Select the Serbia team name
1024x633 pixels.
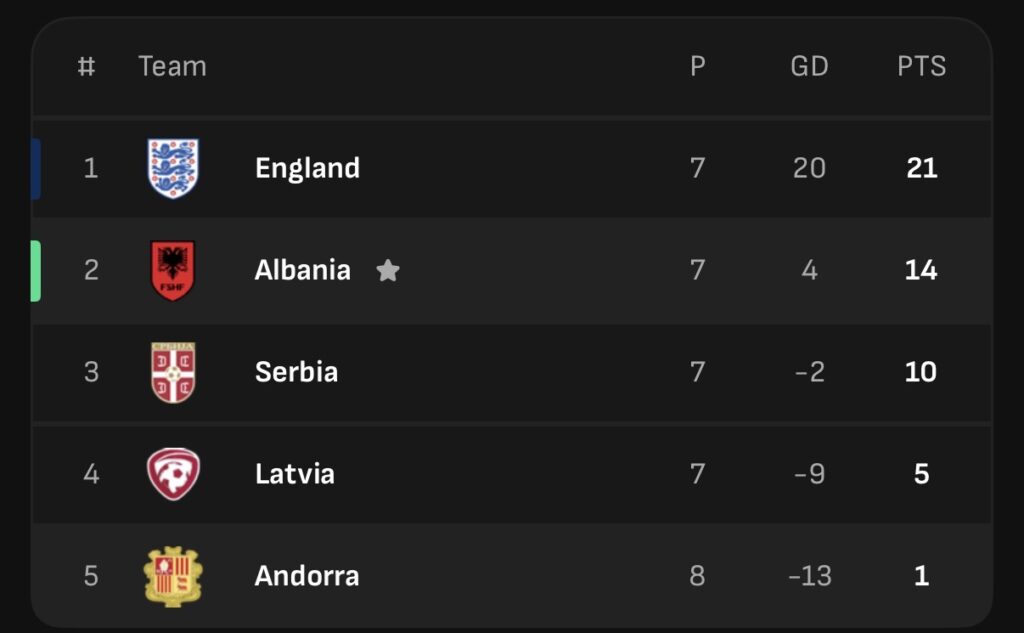296,372
